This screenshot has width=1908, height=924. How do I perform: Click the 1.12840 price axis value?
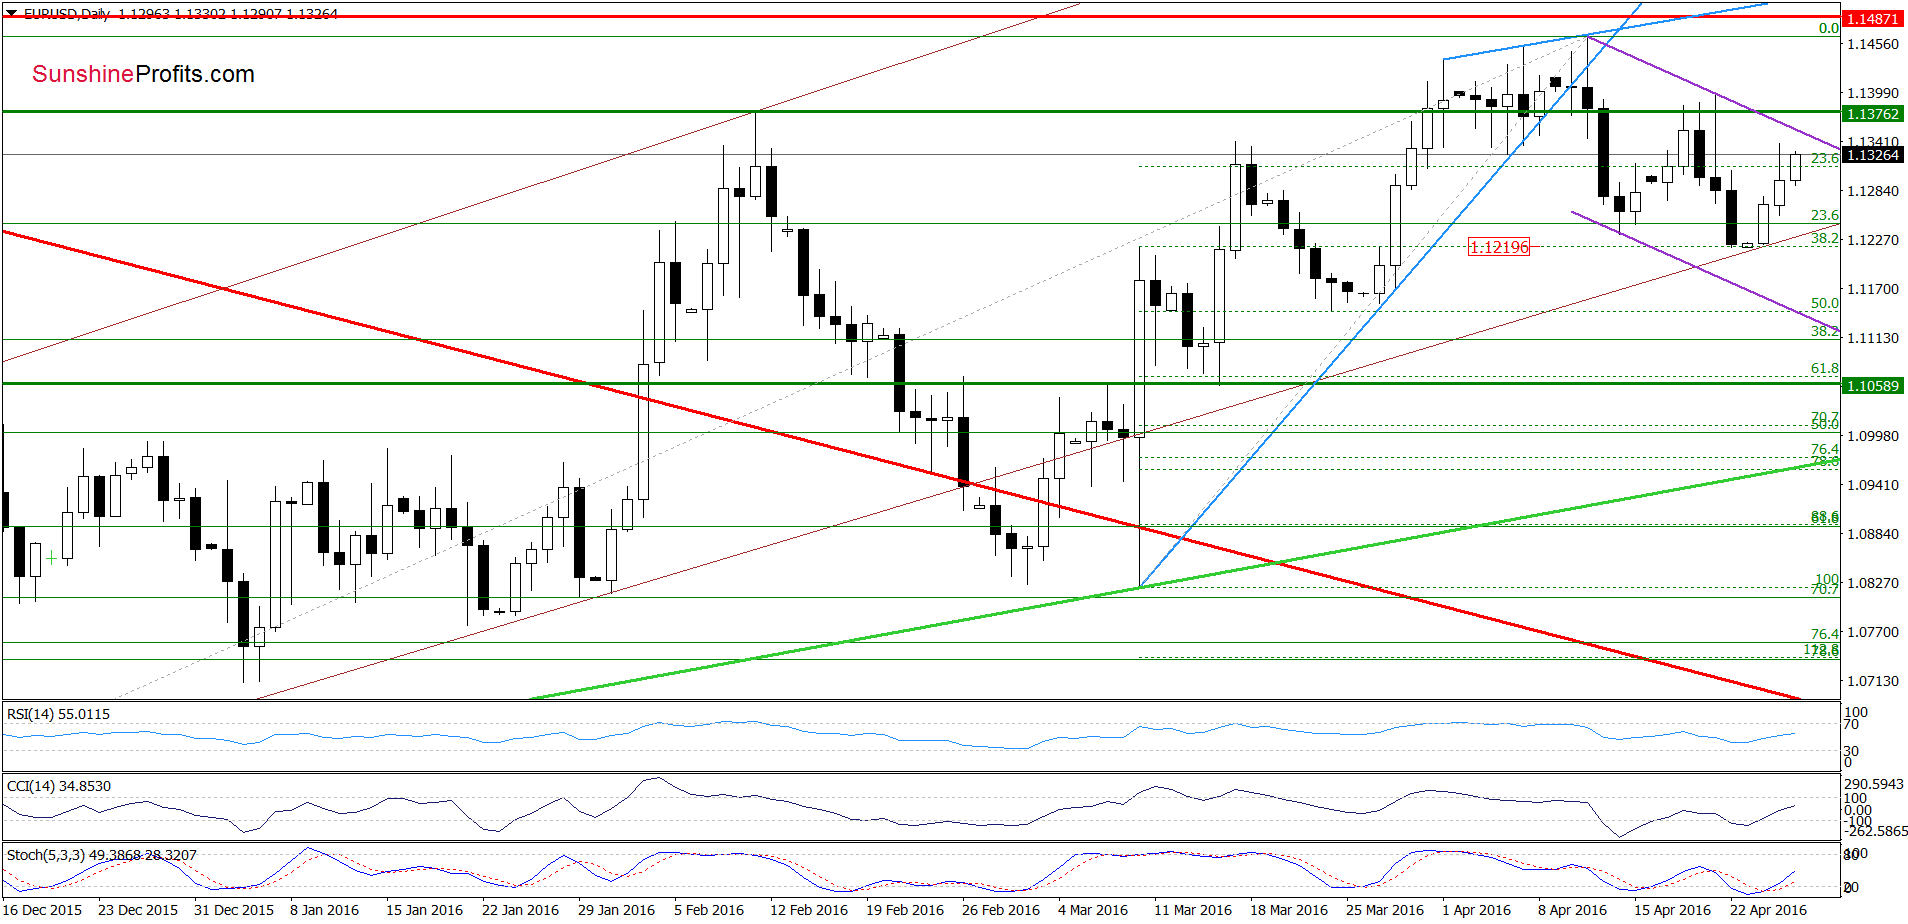pyautogui.click(x=1873, y=191)
